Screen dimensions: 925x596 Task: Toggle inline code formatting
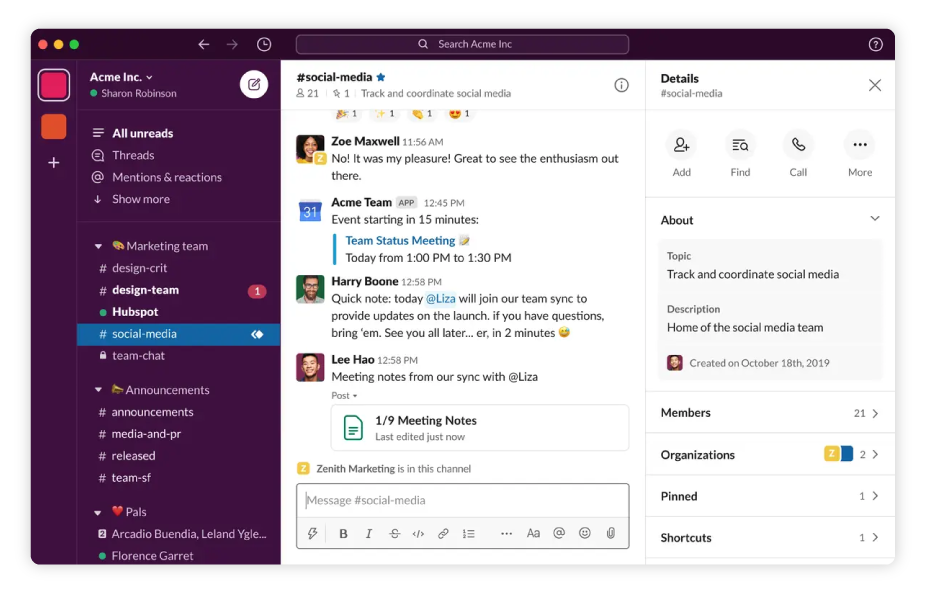(418, 533)
